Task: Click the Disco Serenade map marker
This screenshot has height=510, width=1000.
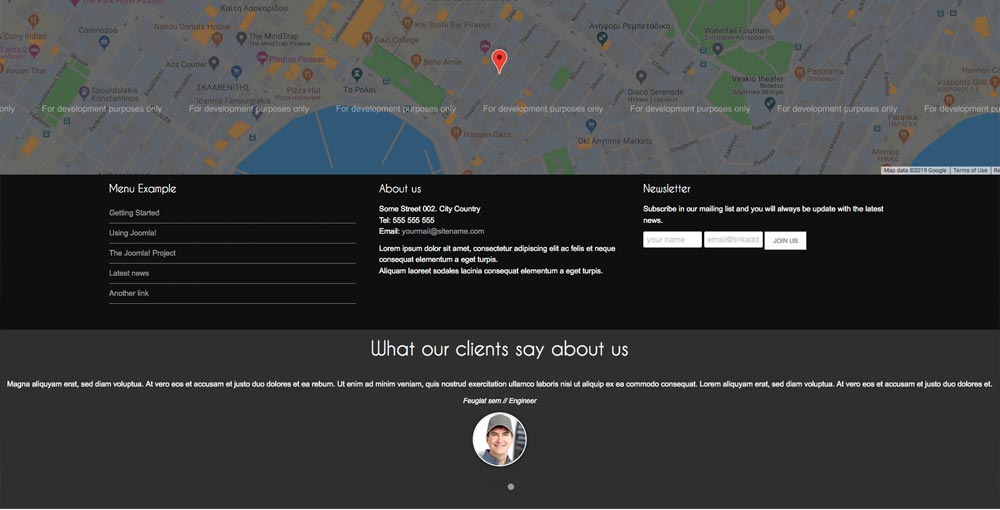Action: [641, 76]
